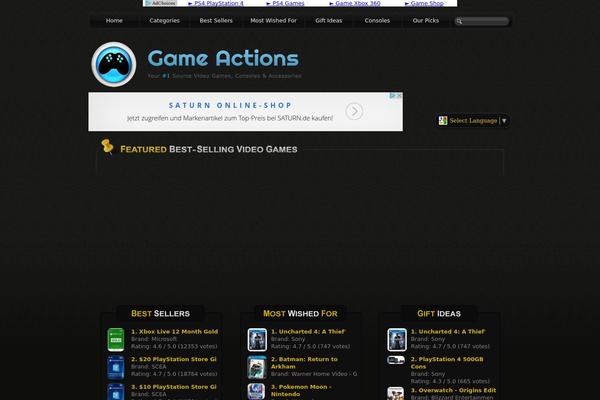Image resolution: width=600 pixels, height=400 pixels.
Task: Click the search magnifier icon
Action: click(x=459, y=21)
